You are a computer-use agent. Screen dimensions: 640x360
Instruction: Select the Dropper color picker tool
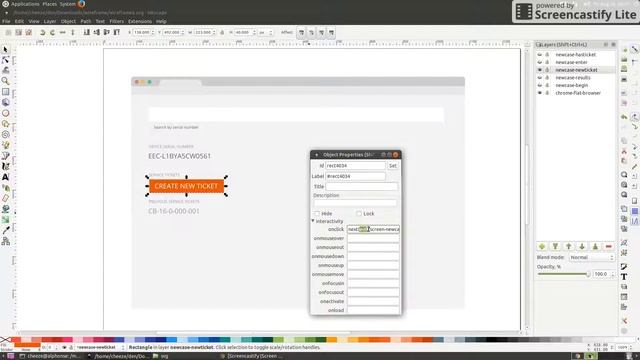pos(5,230)
